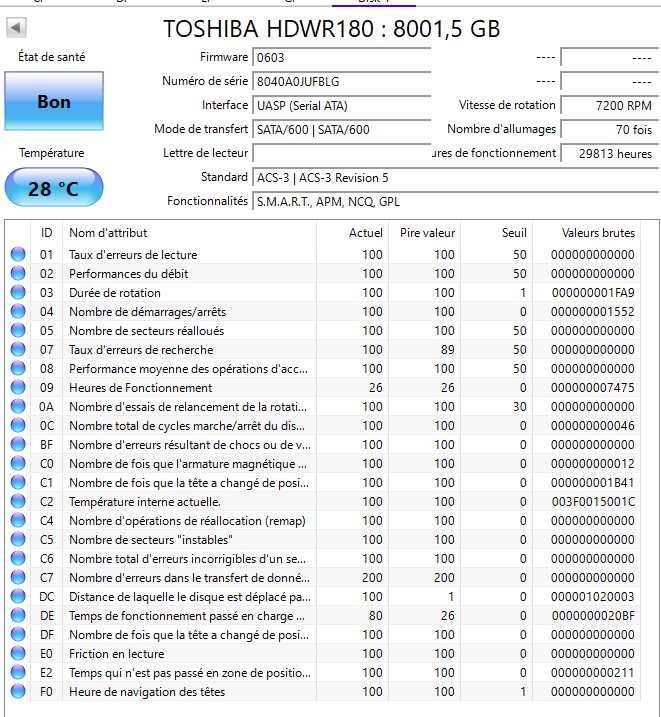Select status icon of attribute C5
661x717 pixels.
click(x=18, y=540)
